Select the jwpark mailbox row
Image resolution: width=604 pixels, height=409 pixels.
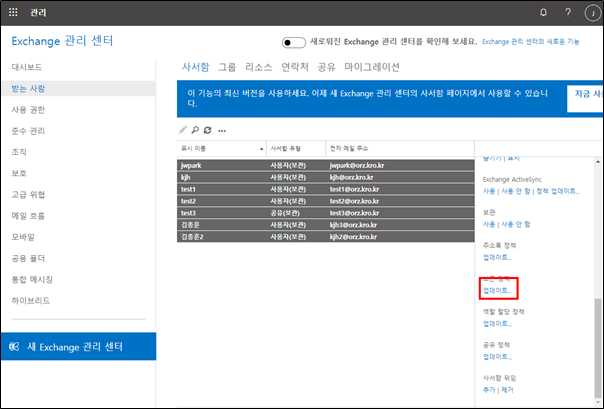[325, 165]
